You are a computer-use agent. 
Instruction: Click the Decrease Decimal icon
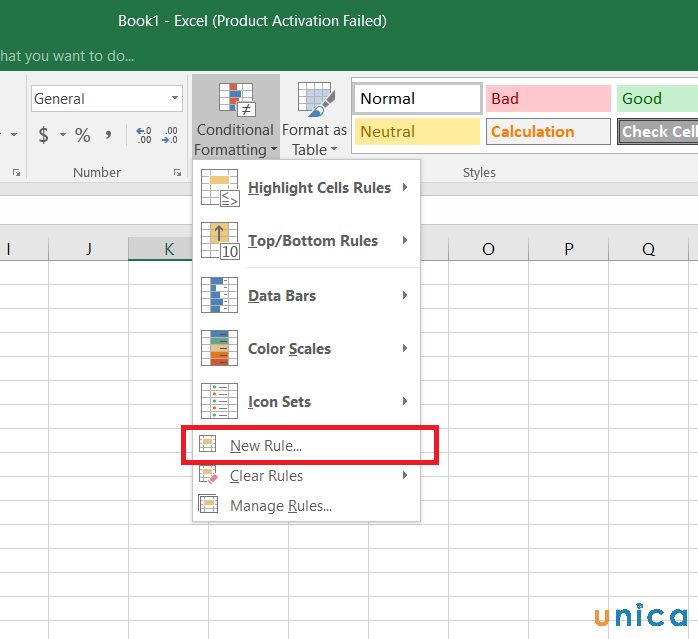(170, 135)
